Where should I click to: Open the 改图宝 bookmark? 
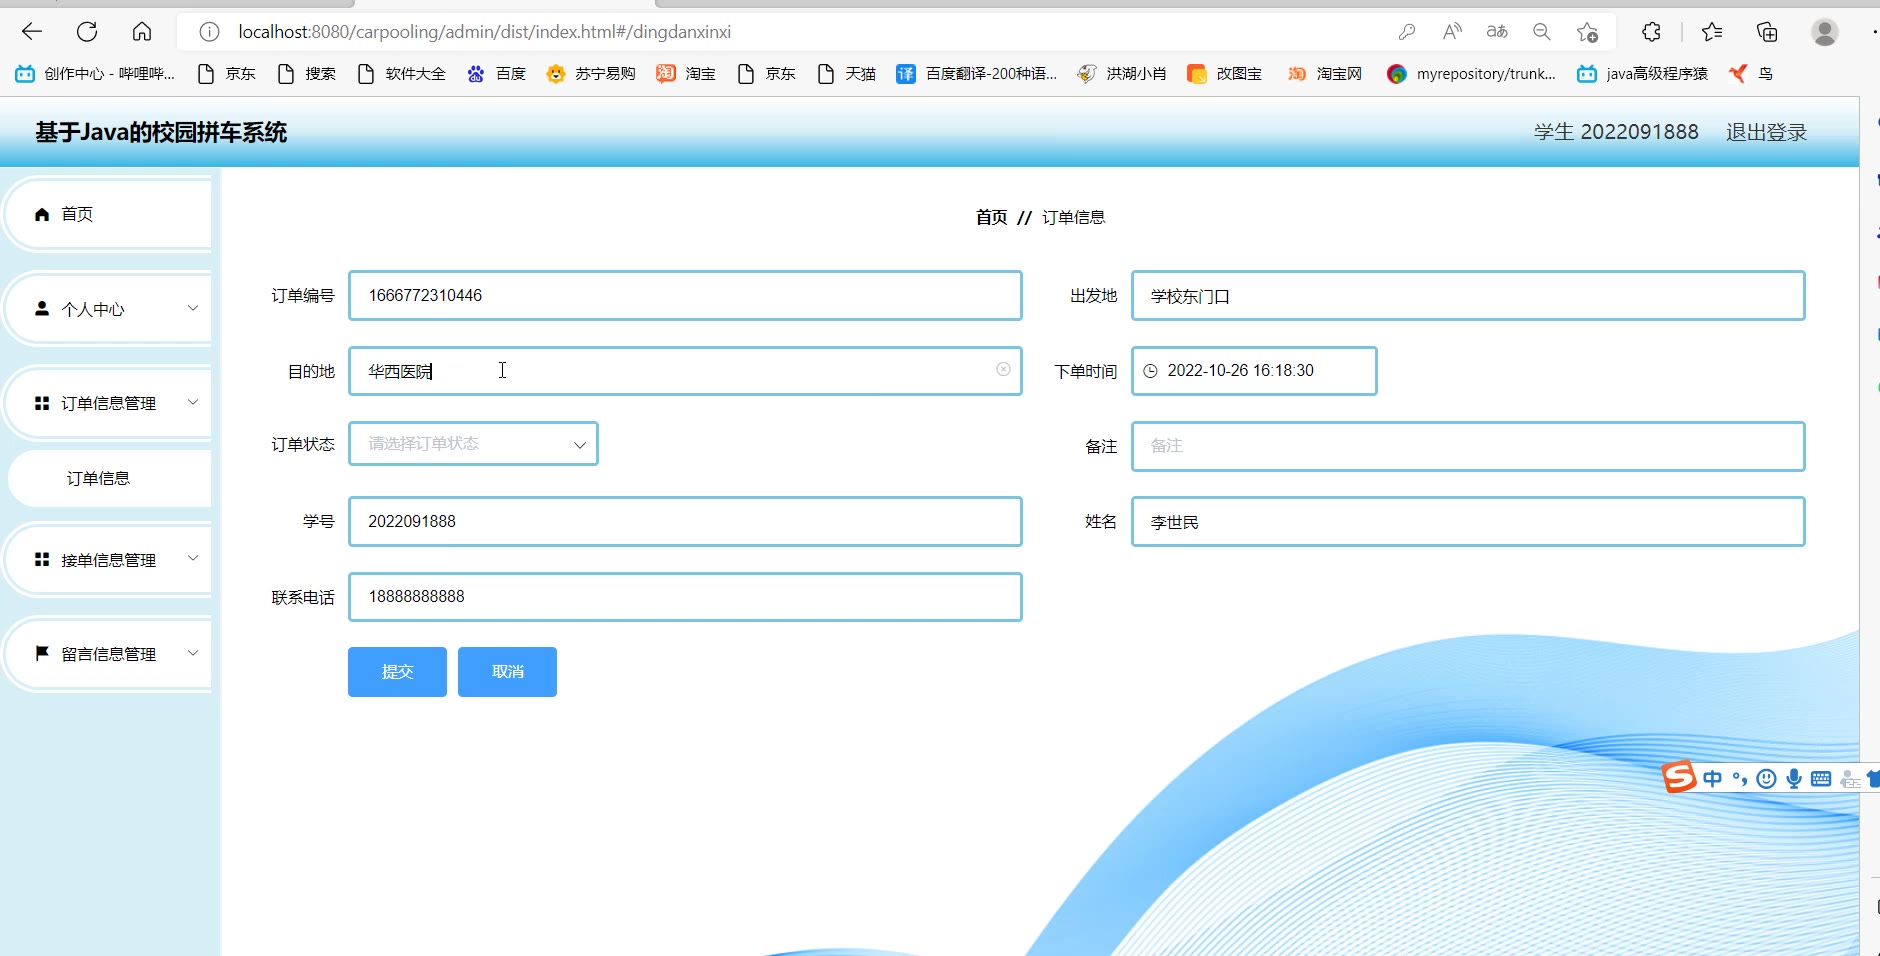tap(1224, 74)
